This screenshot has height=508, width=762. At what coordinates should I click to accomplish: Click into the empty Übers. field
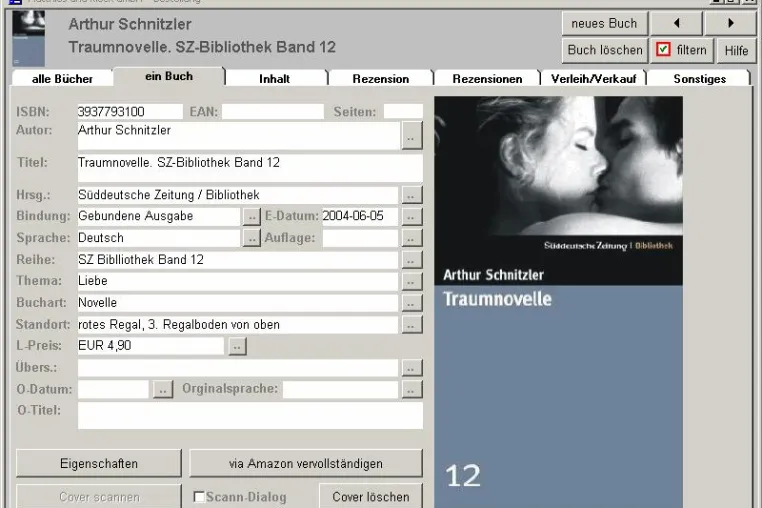click(238, 368)
